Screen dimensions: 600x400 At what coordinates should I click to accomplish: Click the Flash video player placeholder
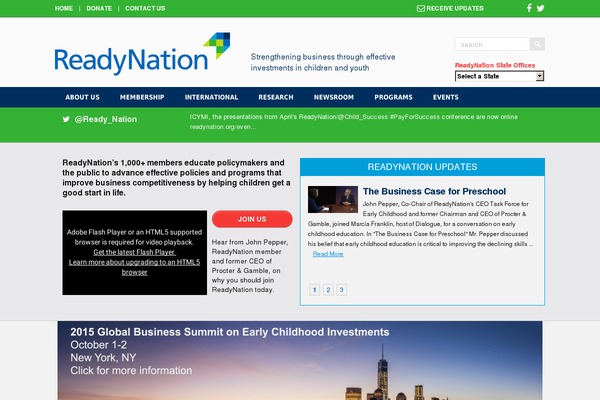click(x=135, y=253)
